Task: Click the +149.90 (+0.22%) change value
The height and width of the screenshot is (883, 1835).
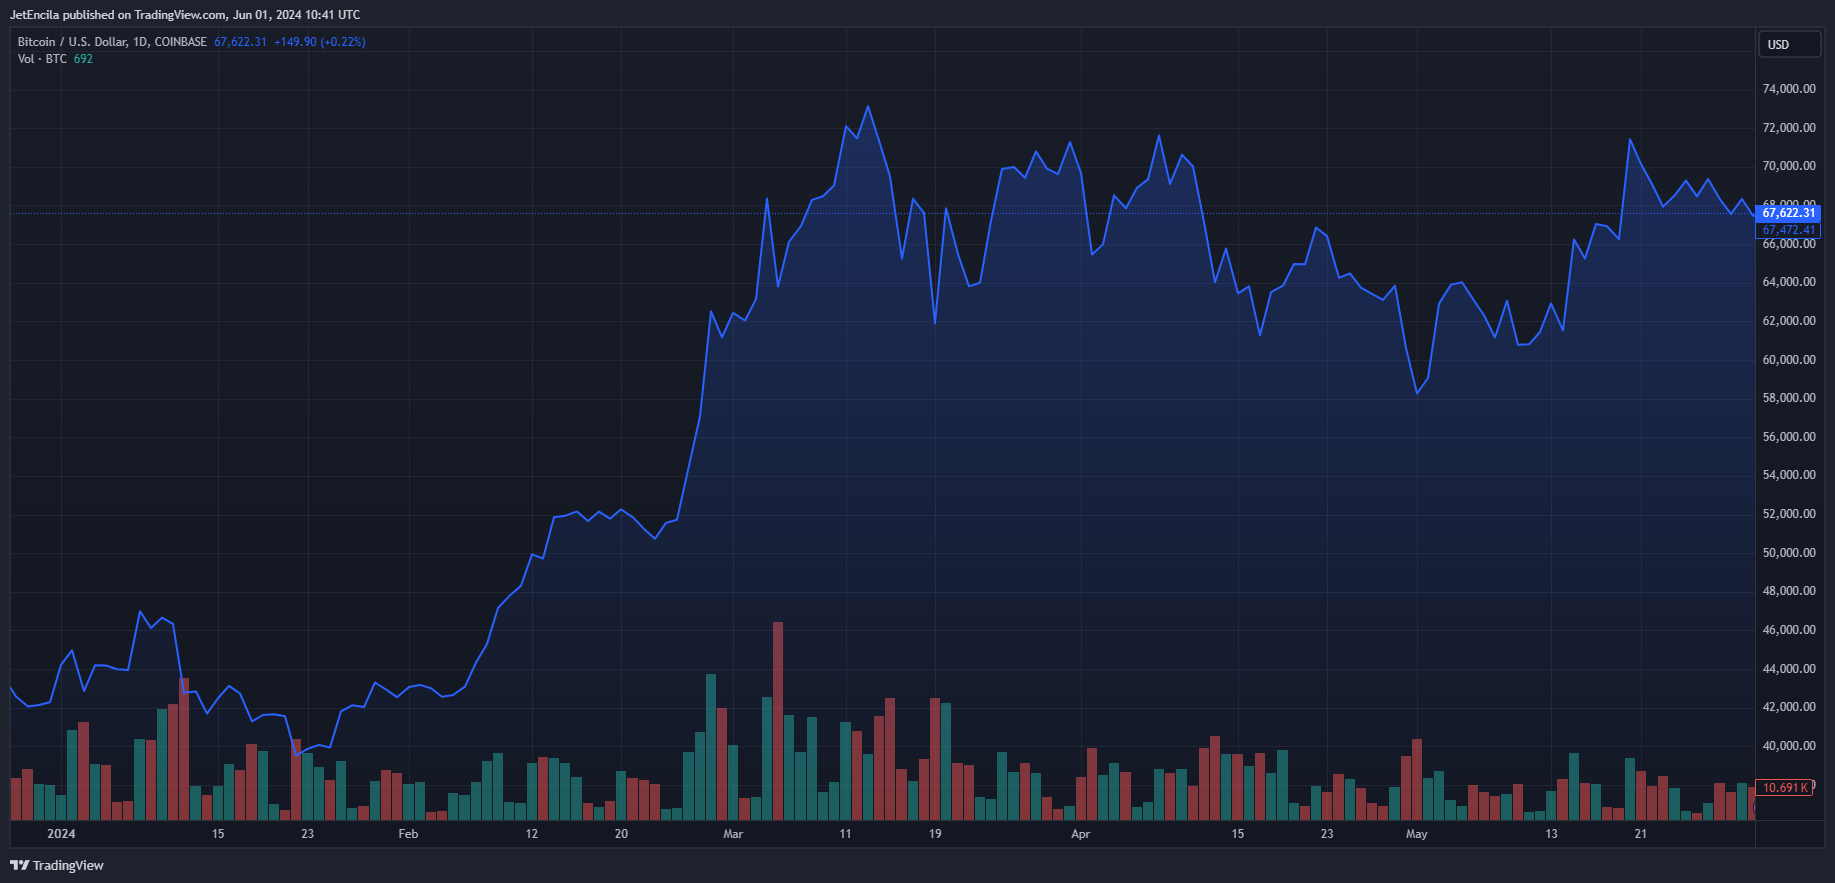Action: click(x=320, y=42)
